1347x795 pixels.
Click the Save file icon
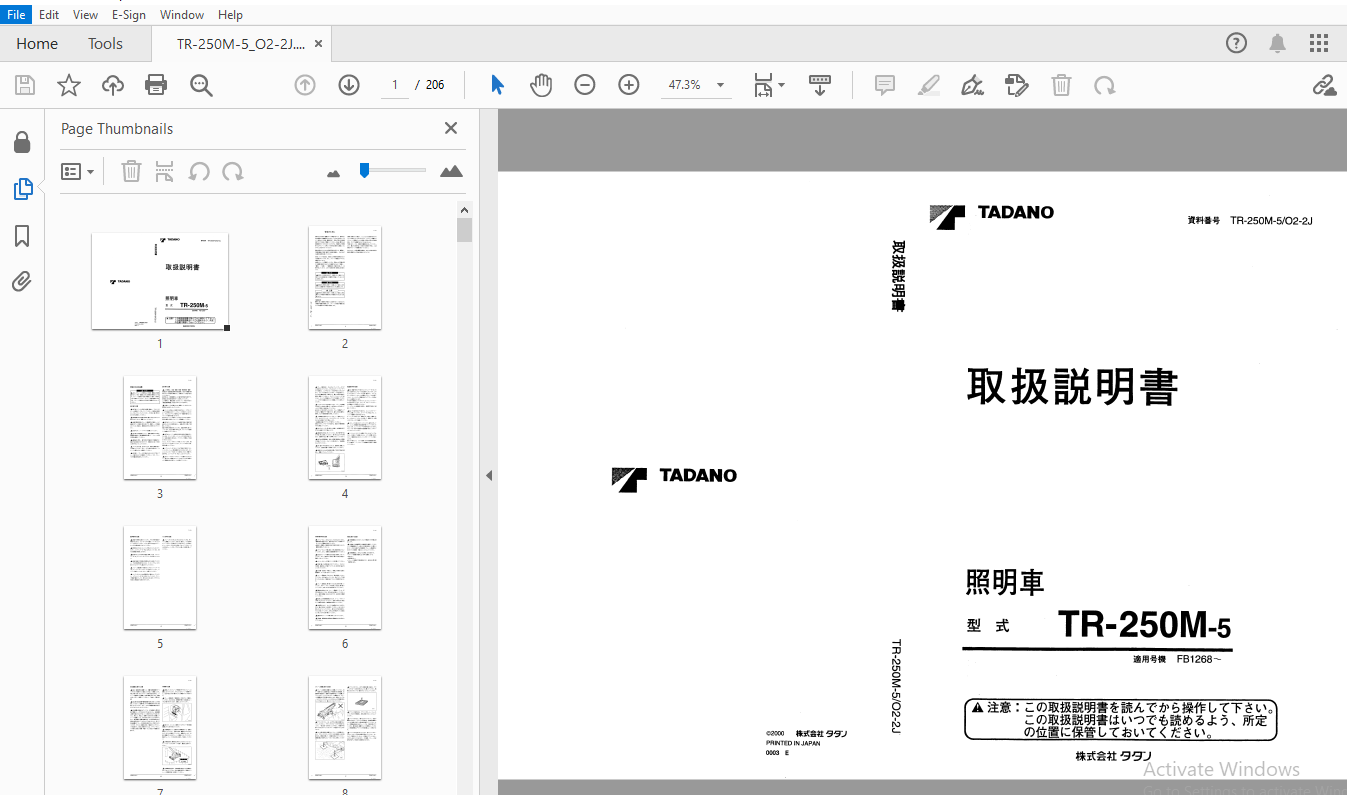point(24,85)
